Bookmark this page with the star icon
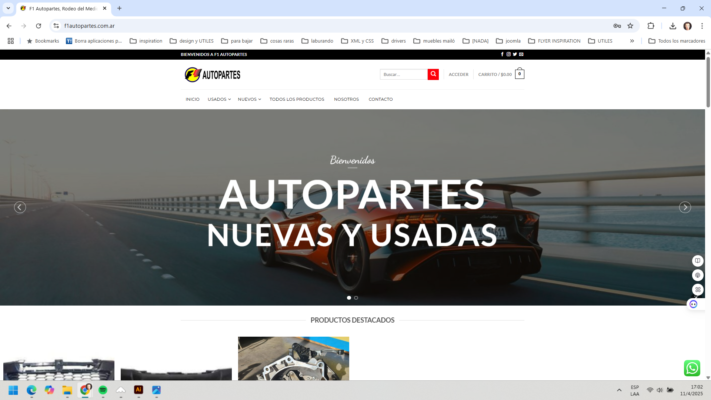The image size is (711, 400). tap(630, 26)
